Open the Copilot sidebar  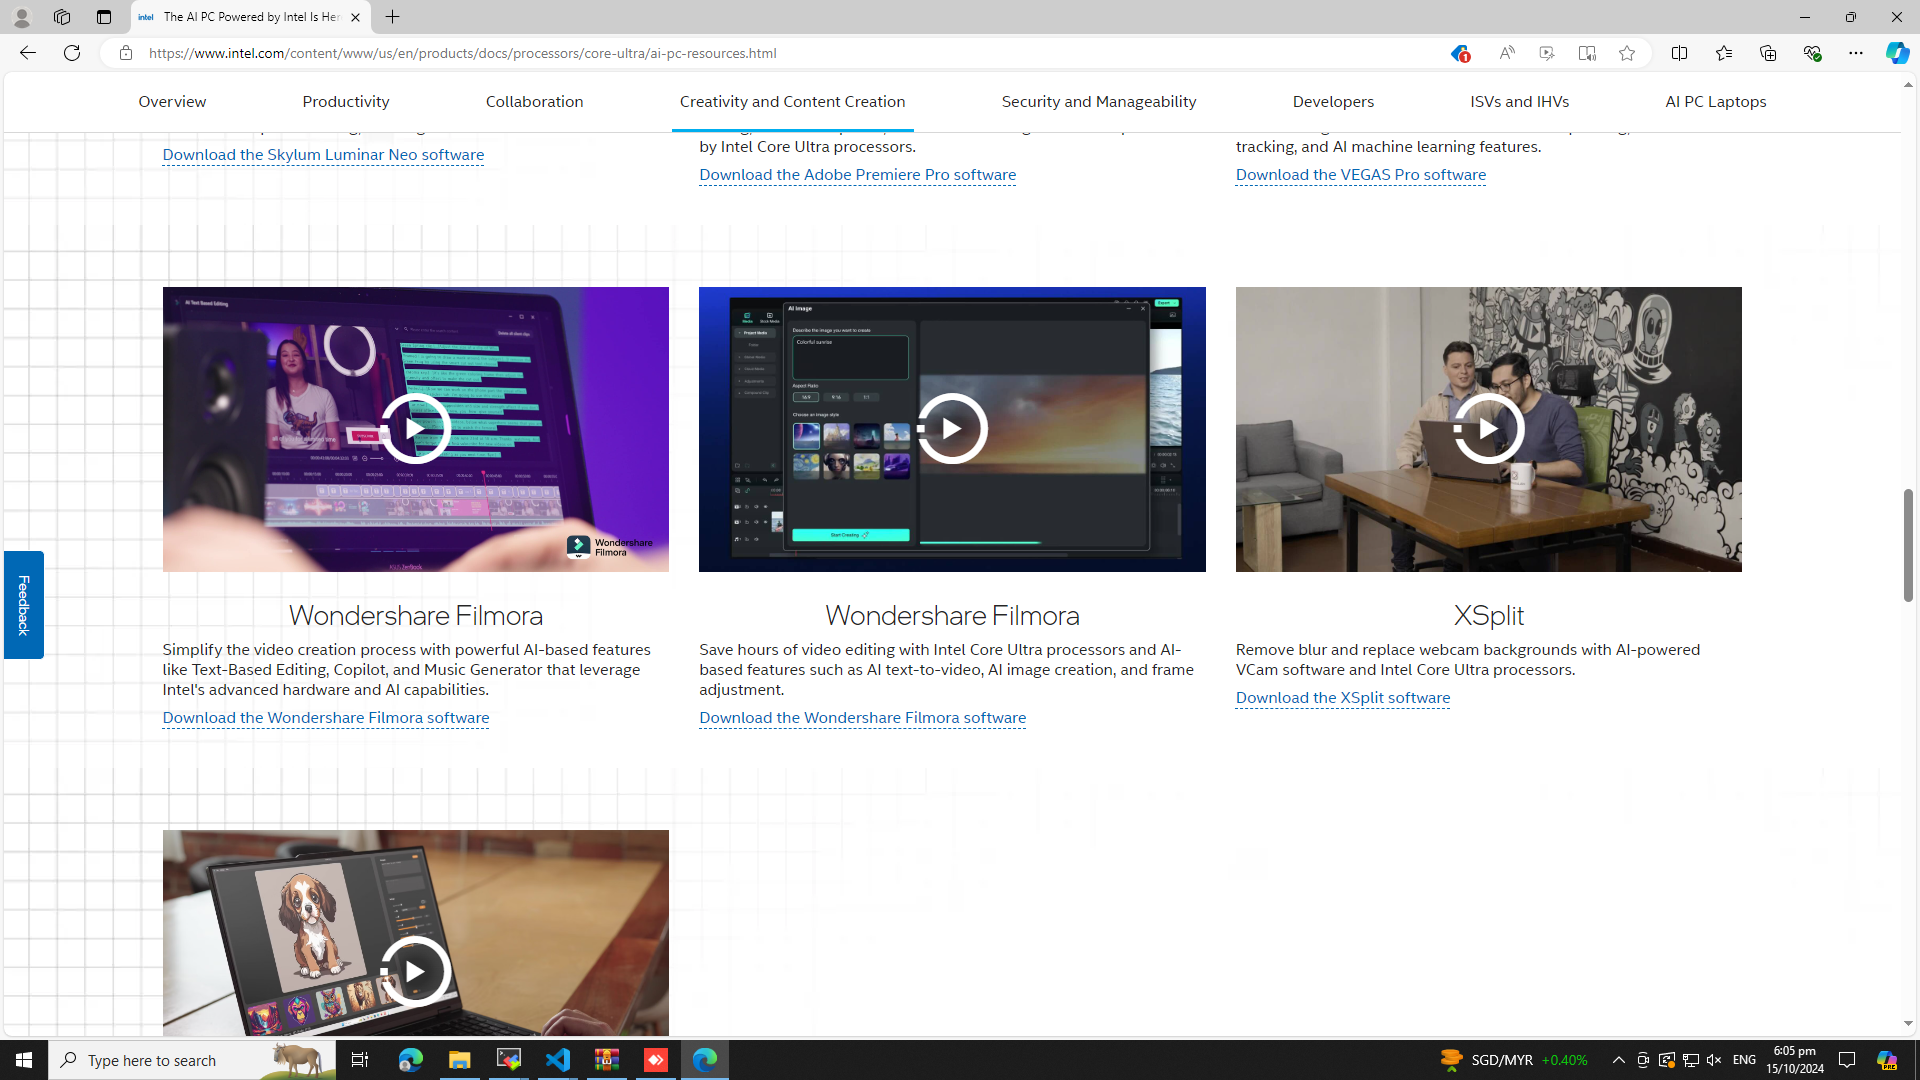click(x=1897, y=53)
